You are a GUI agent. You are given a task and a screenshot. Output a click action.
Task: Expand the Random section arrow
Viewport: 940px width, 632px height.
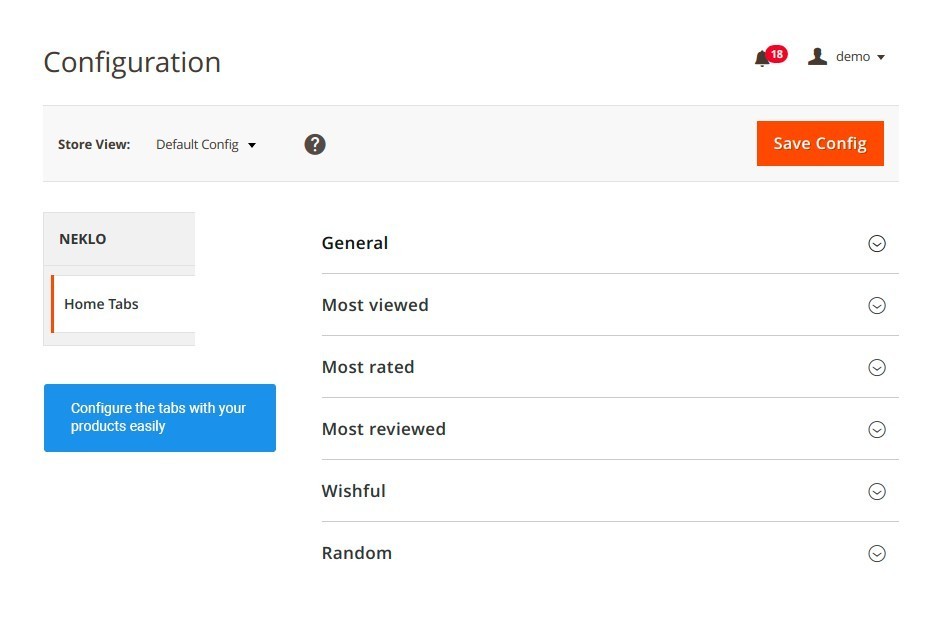pyautogui.click(x=877, y=553)
